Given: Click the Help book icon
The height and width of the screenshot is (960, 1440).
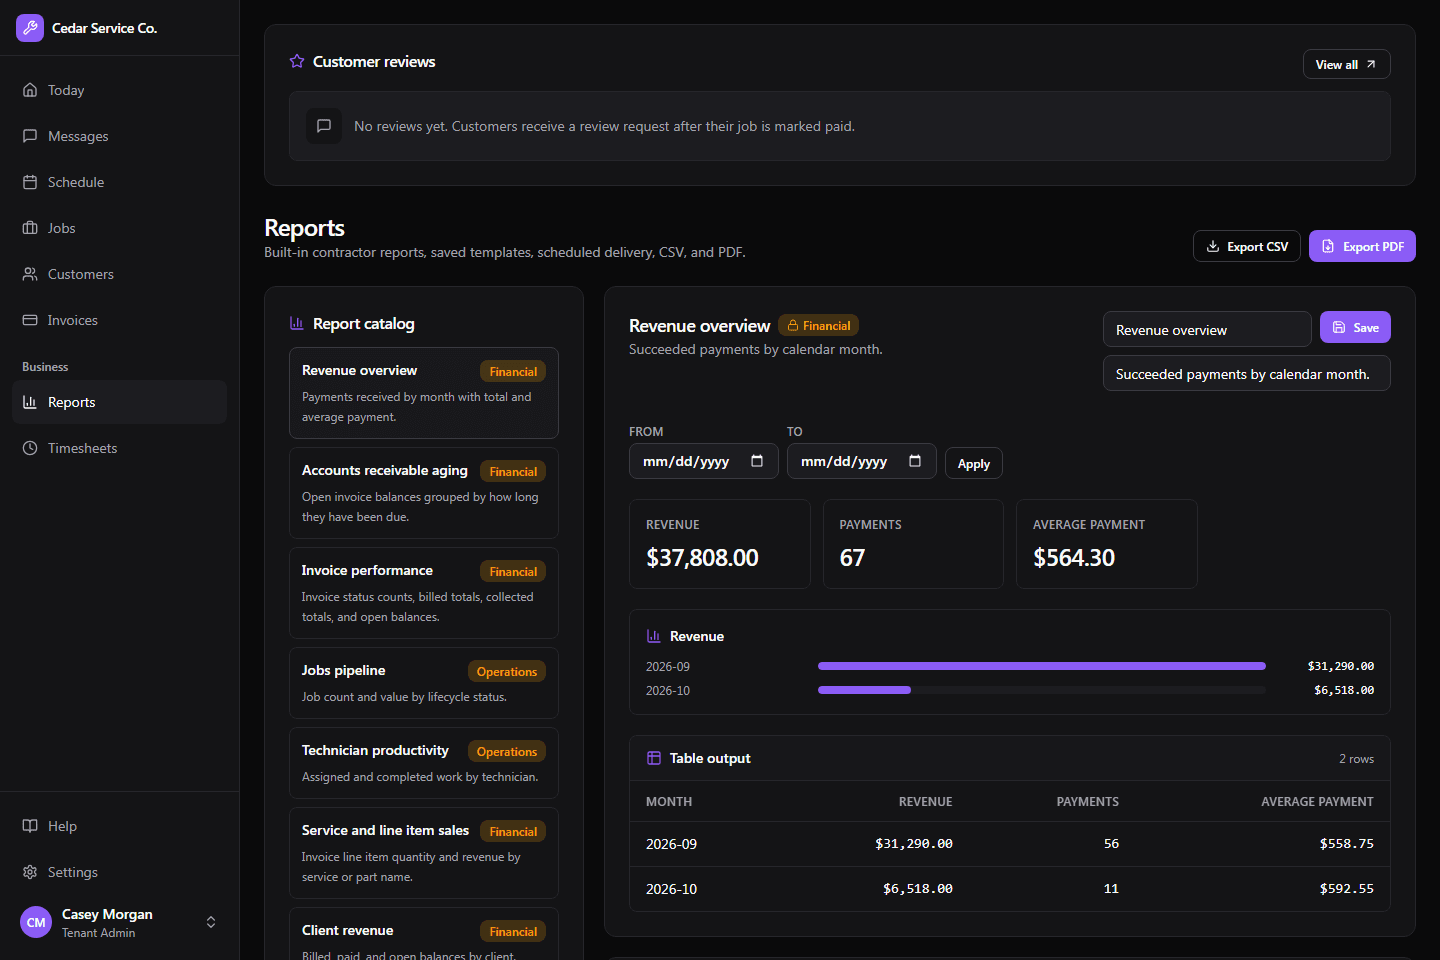Looking at the screenshot, I should click(30, 826).
